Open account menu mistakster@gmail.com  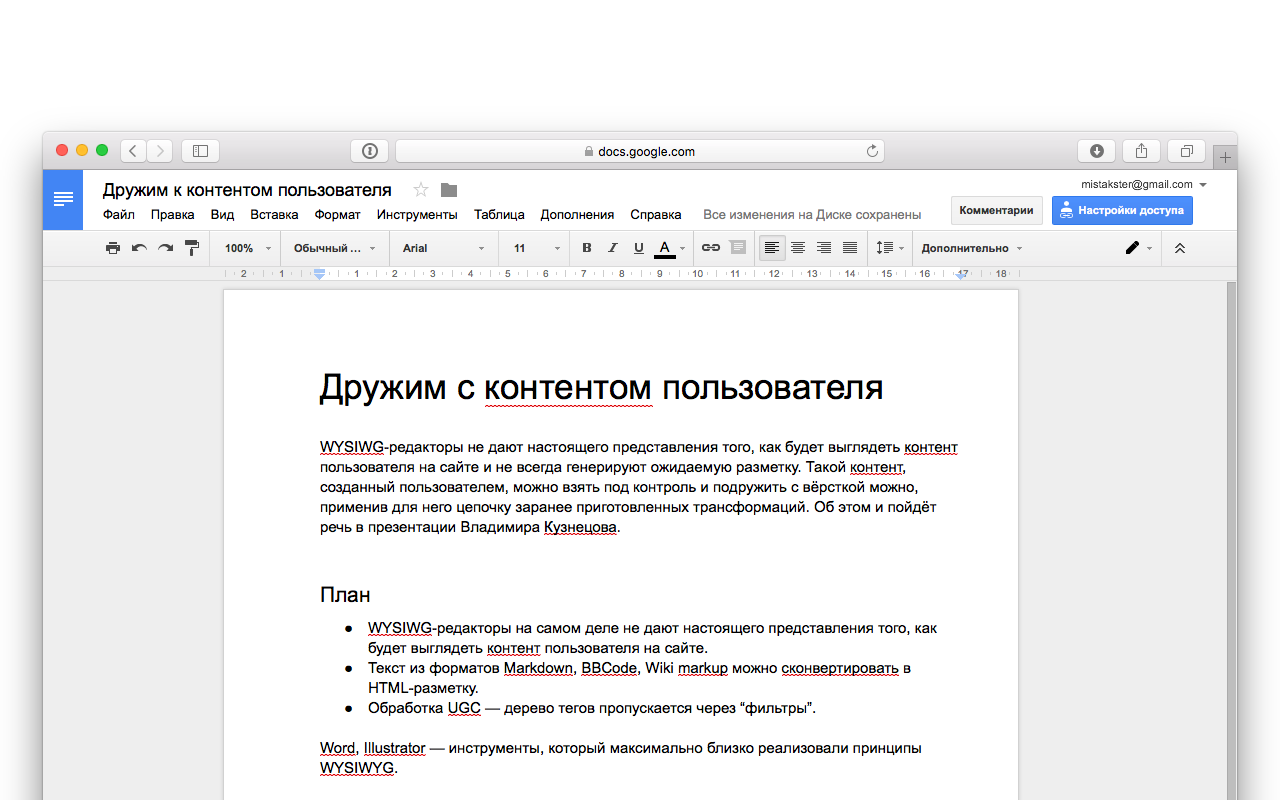coord(1144,184)
